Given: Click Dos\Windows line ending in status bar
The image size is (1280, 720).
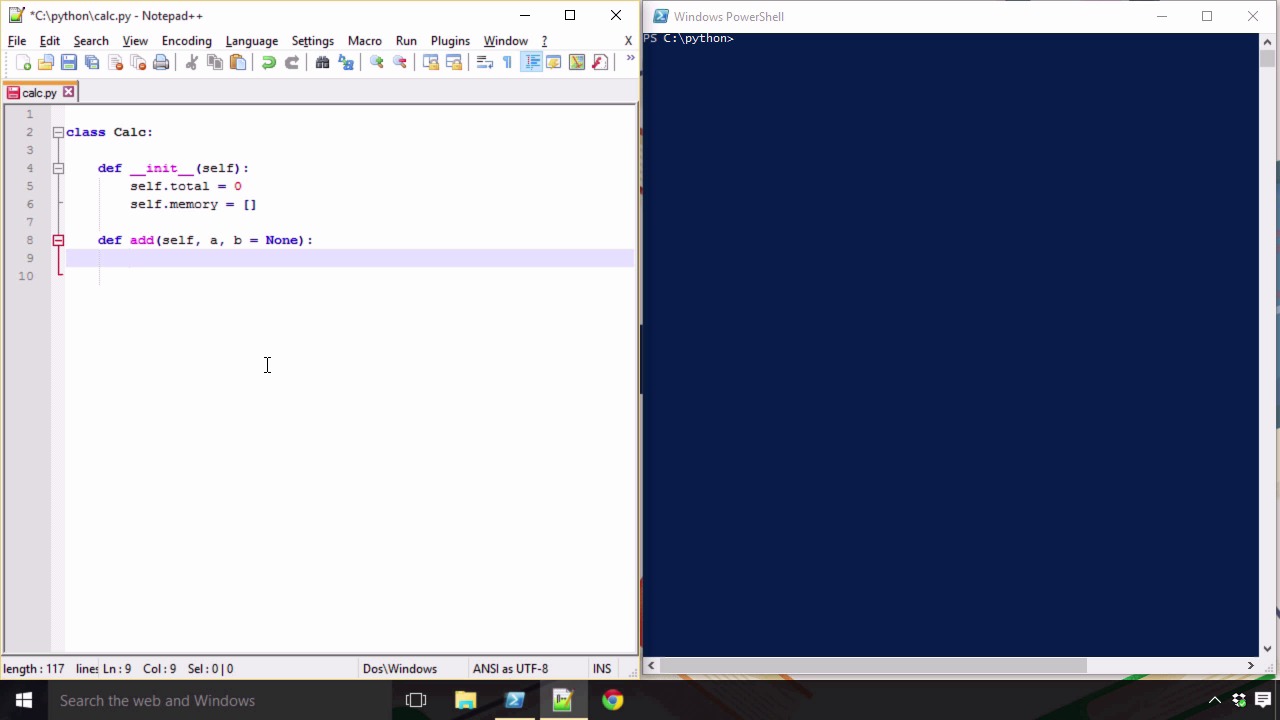Looking at the screenshot, I should [x=400, y=668].
